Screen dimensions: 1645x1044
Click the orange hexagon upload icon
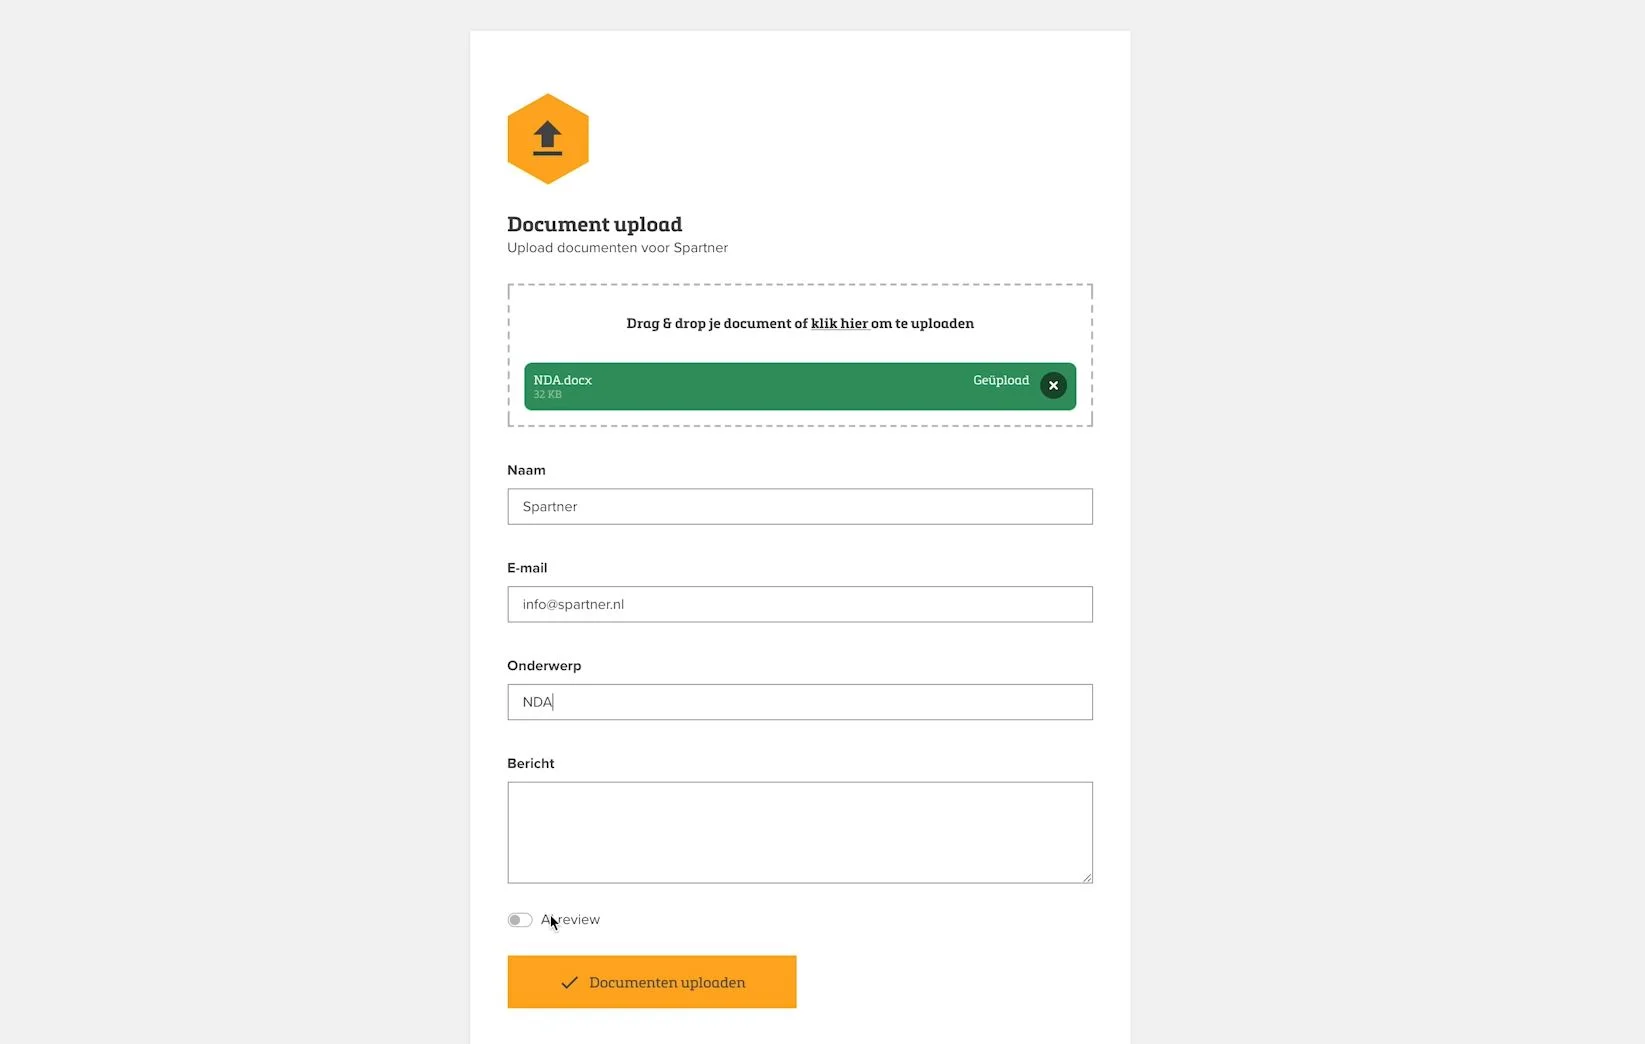pos(547,139)
